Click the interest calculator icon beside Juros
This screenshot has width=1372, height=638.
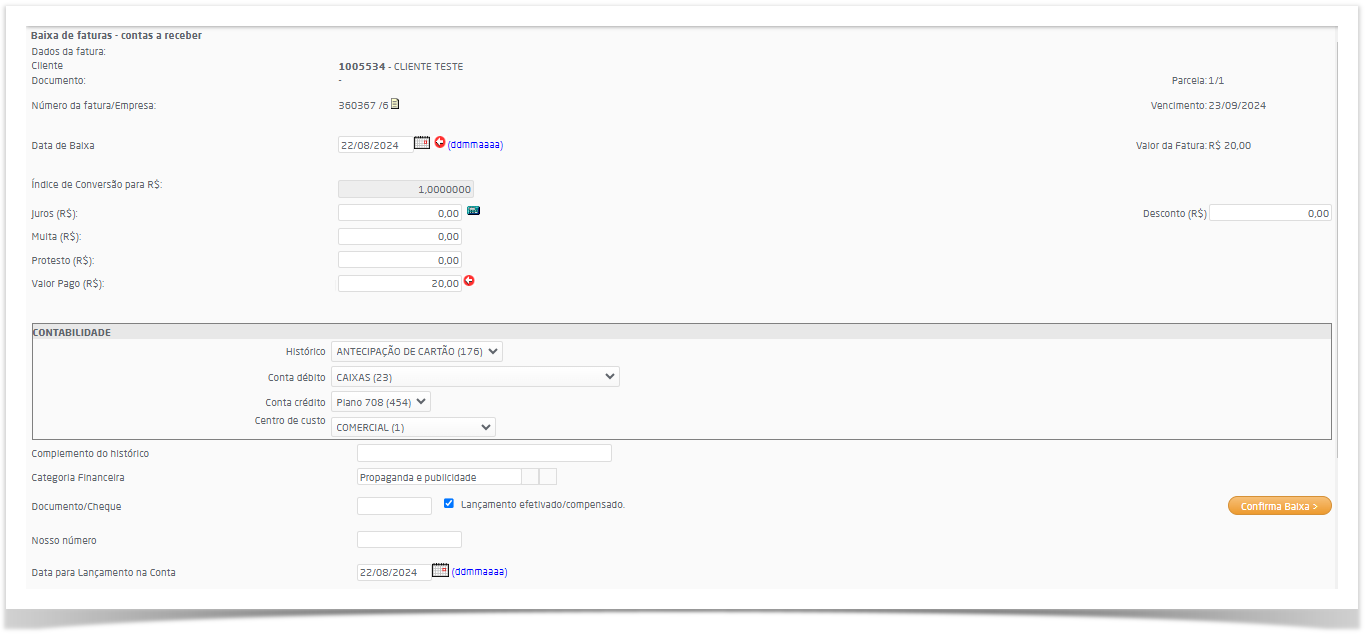tap(474, 211)
